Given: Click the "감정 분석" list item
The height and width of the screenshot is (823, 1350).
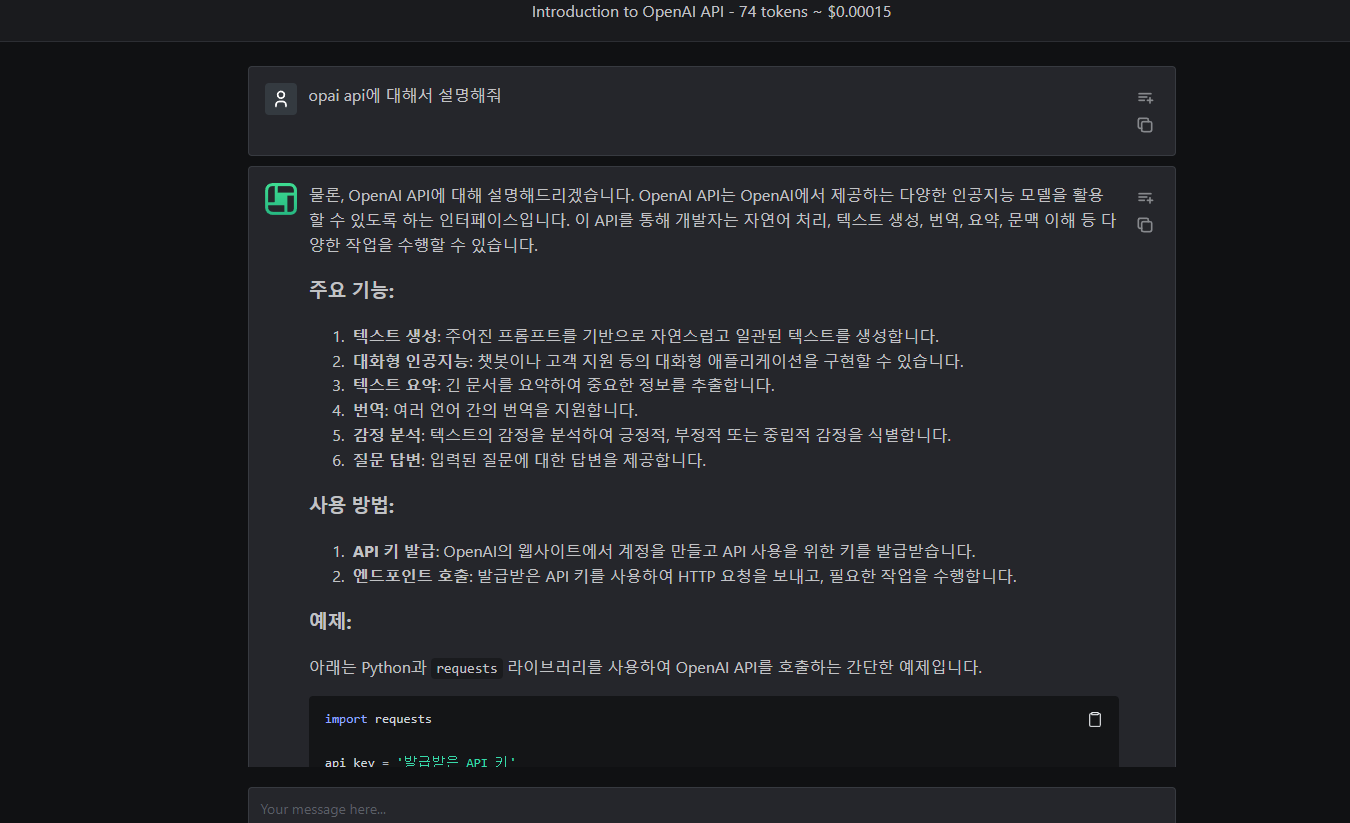Looking at the screenshot, I should click(652, 435).
